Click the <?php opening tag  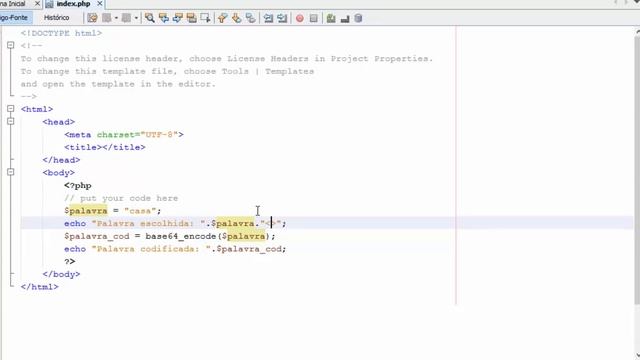click(x=78, y=185)
